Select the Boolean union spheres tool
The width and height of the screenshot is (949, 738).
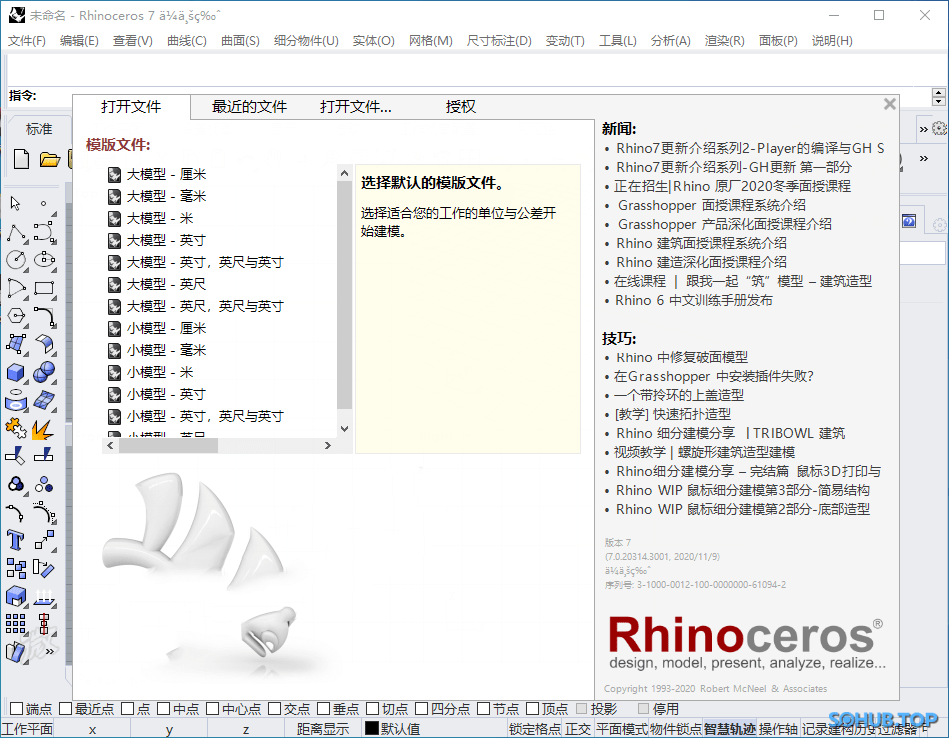(44, 372)
